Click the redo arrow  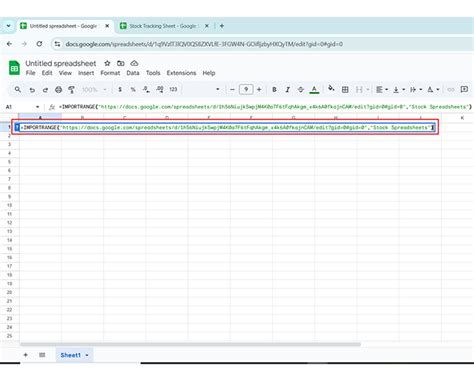pos(45,90)
